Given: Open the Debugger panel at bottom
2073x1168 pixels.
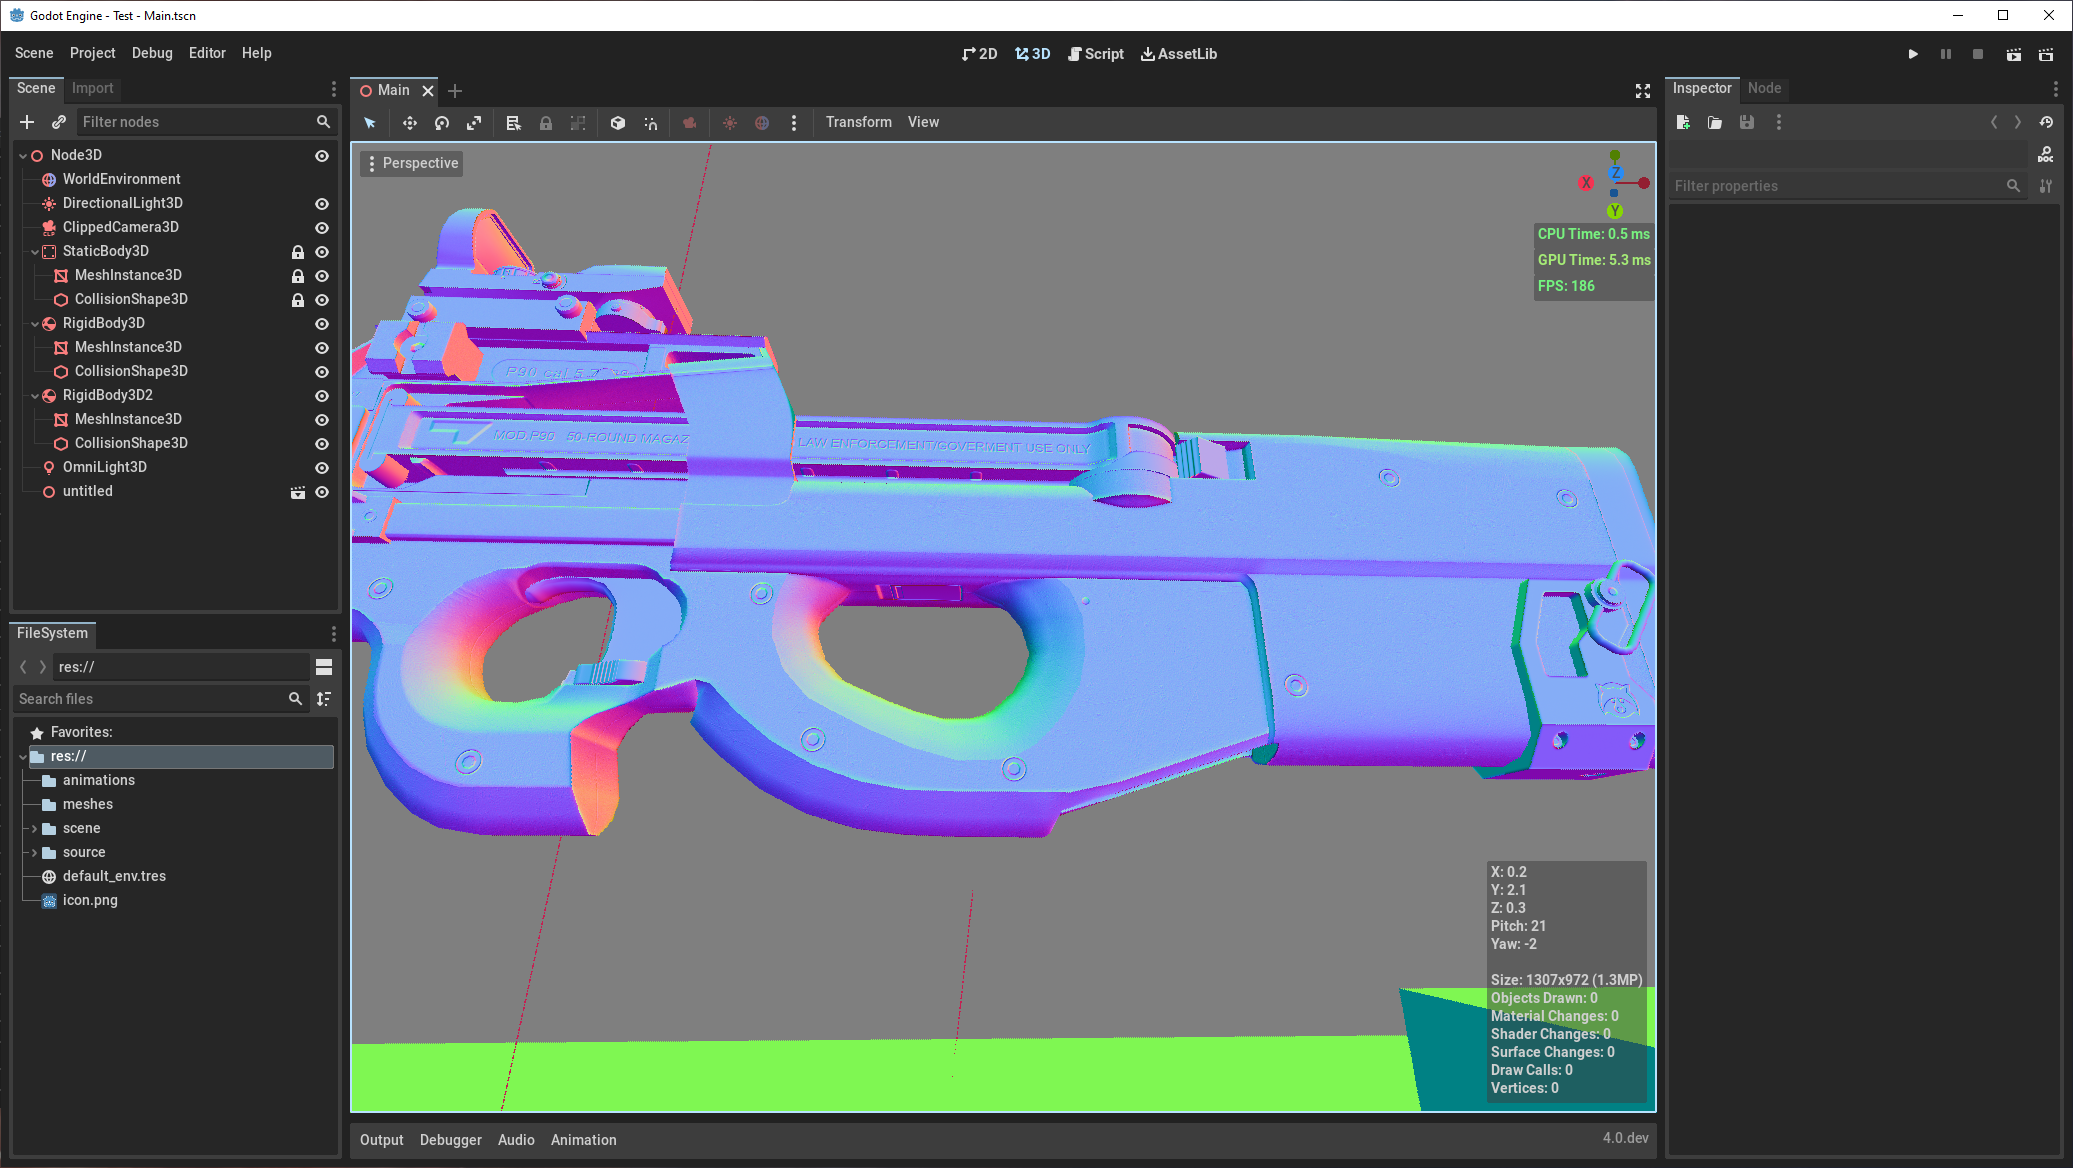Looking at the screenshot, I should tap(450, 1139).
